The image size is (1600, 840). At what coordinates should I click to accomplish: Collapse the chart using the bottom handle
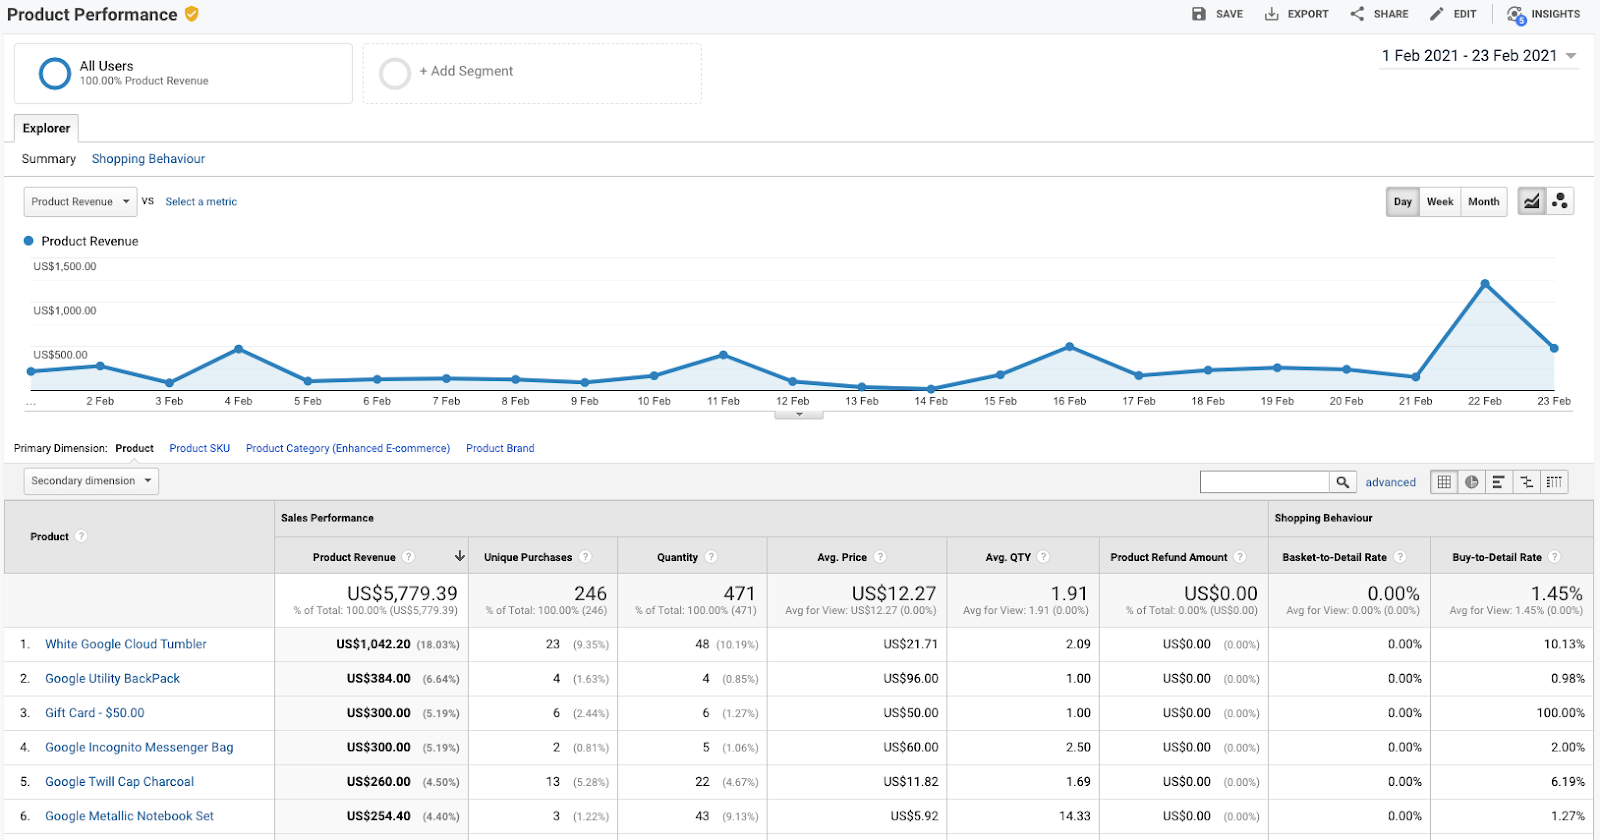pyautogui.click(x=798, y=414)
